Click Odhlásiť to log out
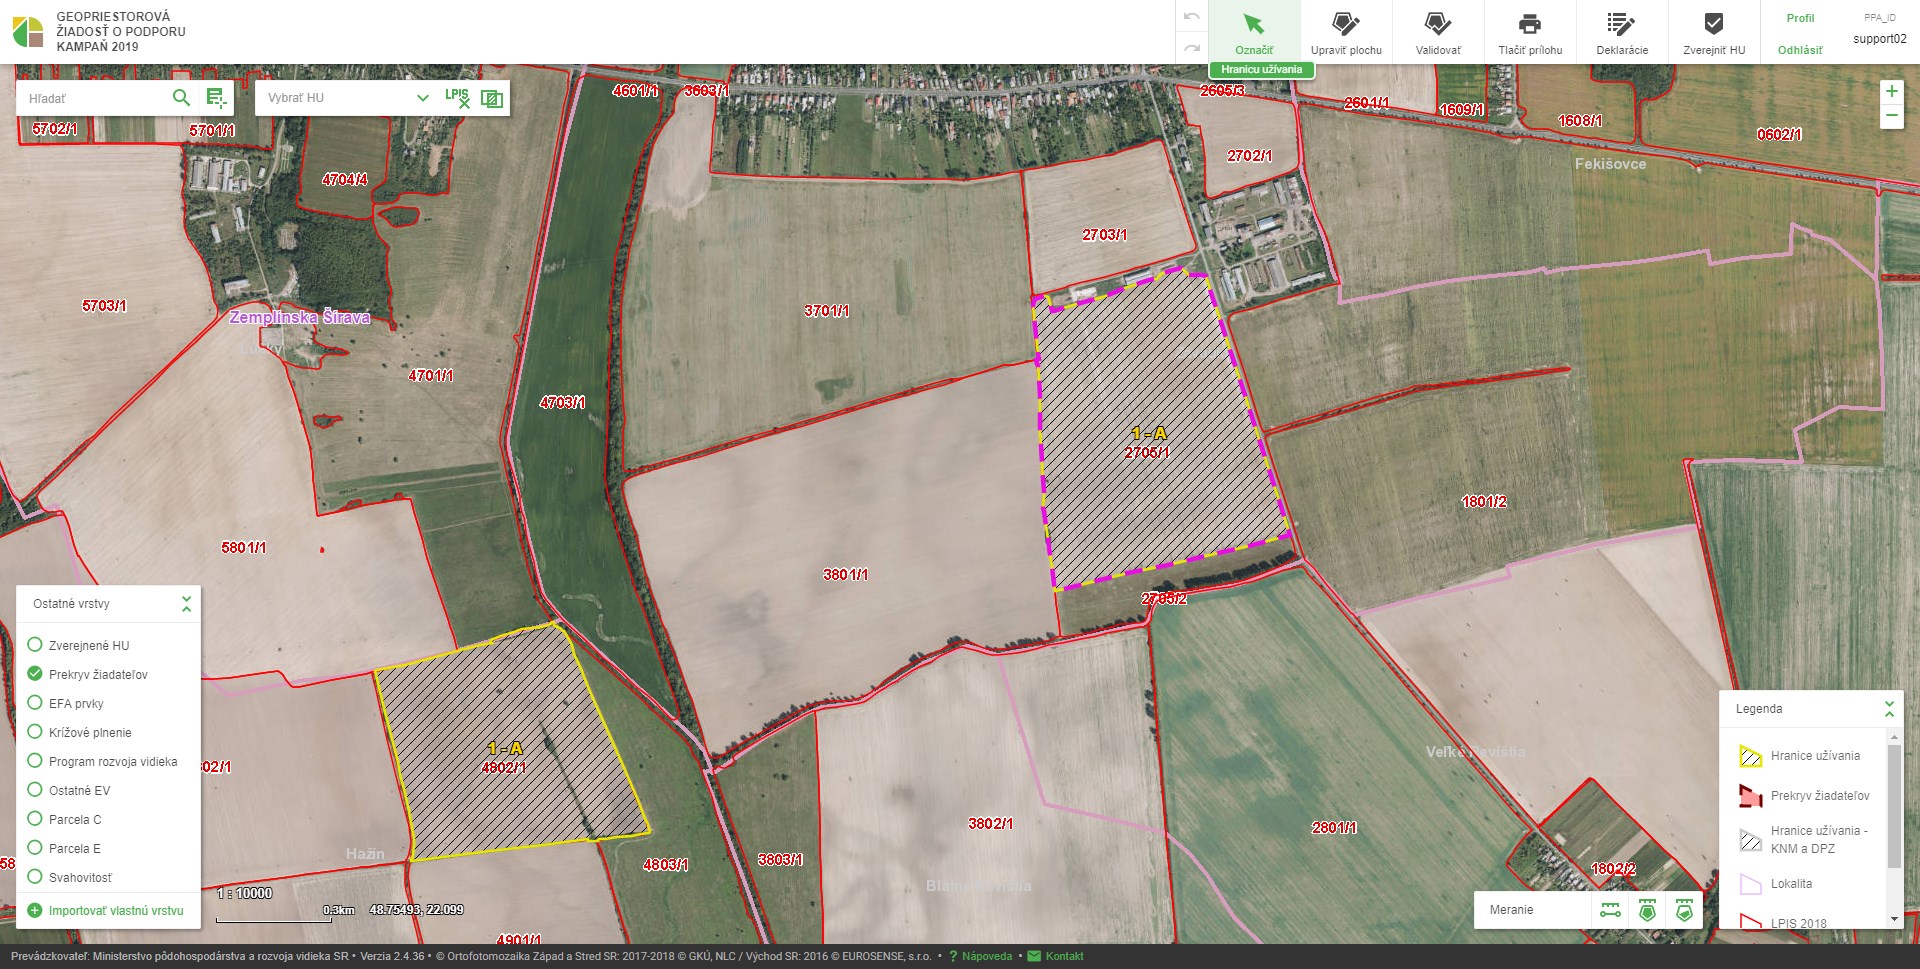 point(1800,50)
